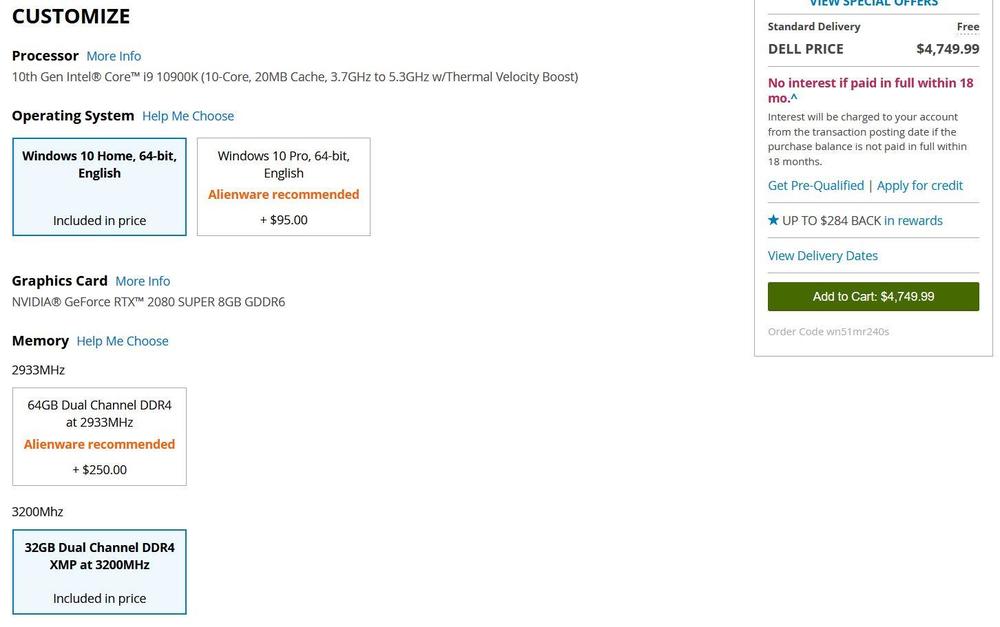Open the View Delivery Dates link

[x=822, y=255]
